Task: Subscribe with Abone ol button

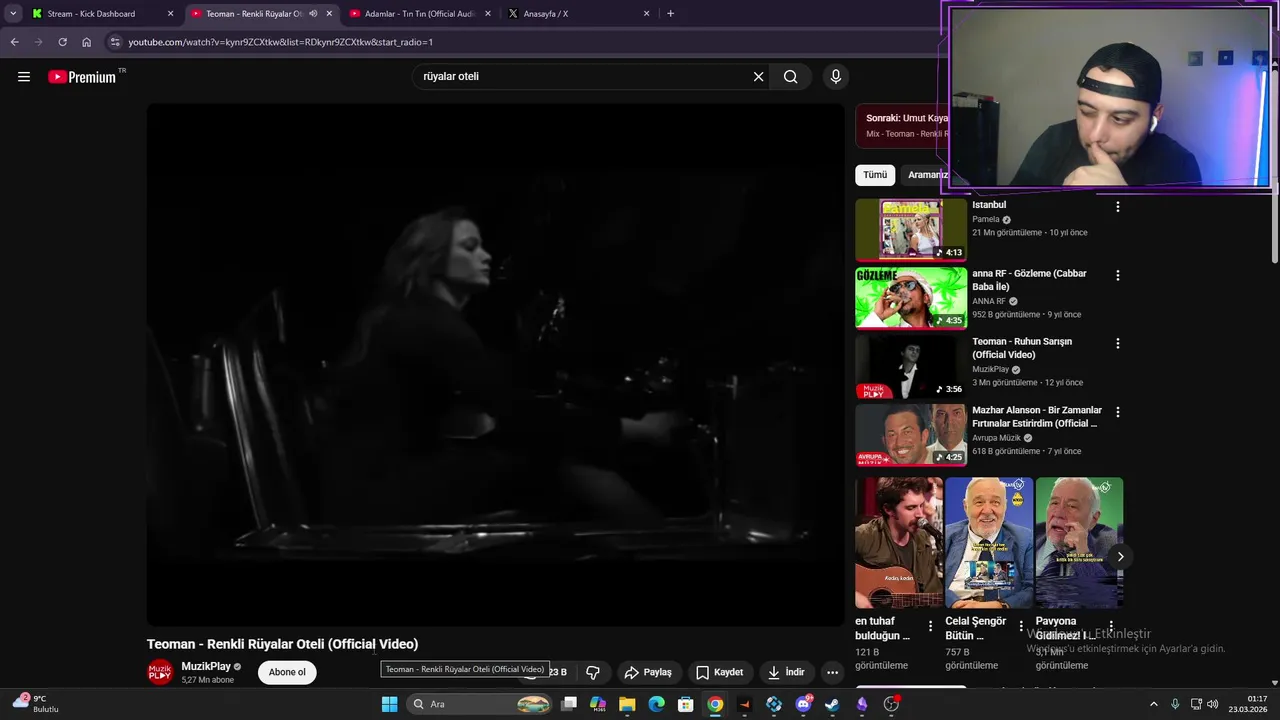Action: (287, 672)
